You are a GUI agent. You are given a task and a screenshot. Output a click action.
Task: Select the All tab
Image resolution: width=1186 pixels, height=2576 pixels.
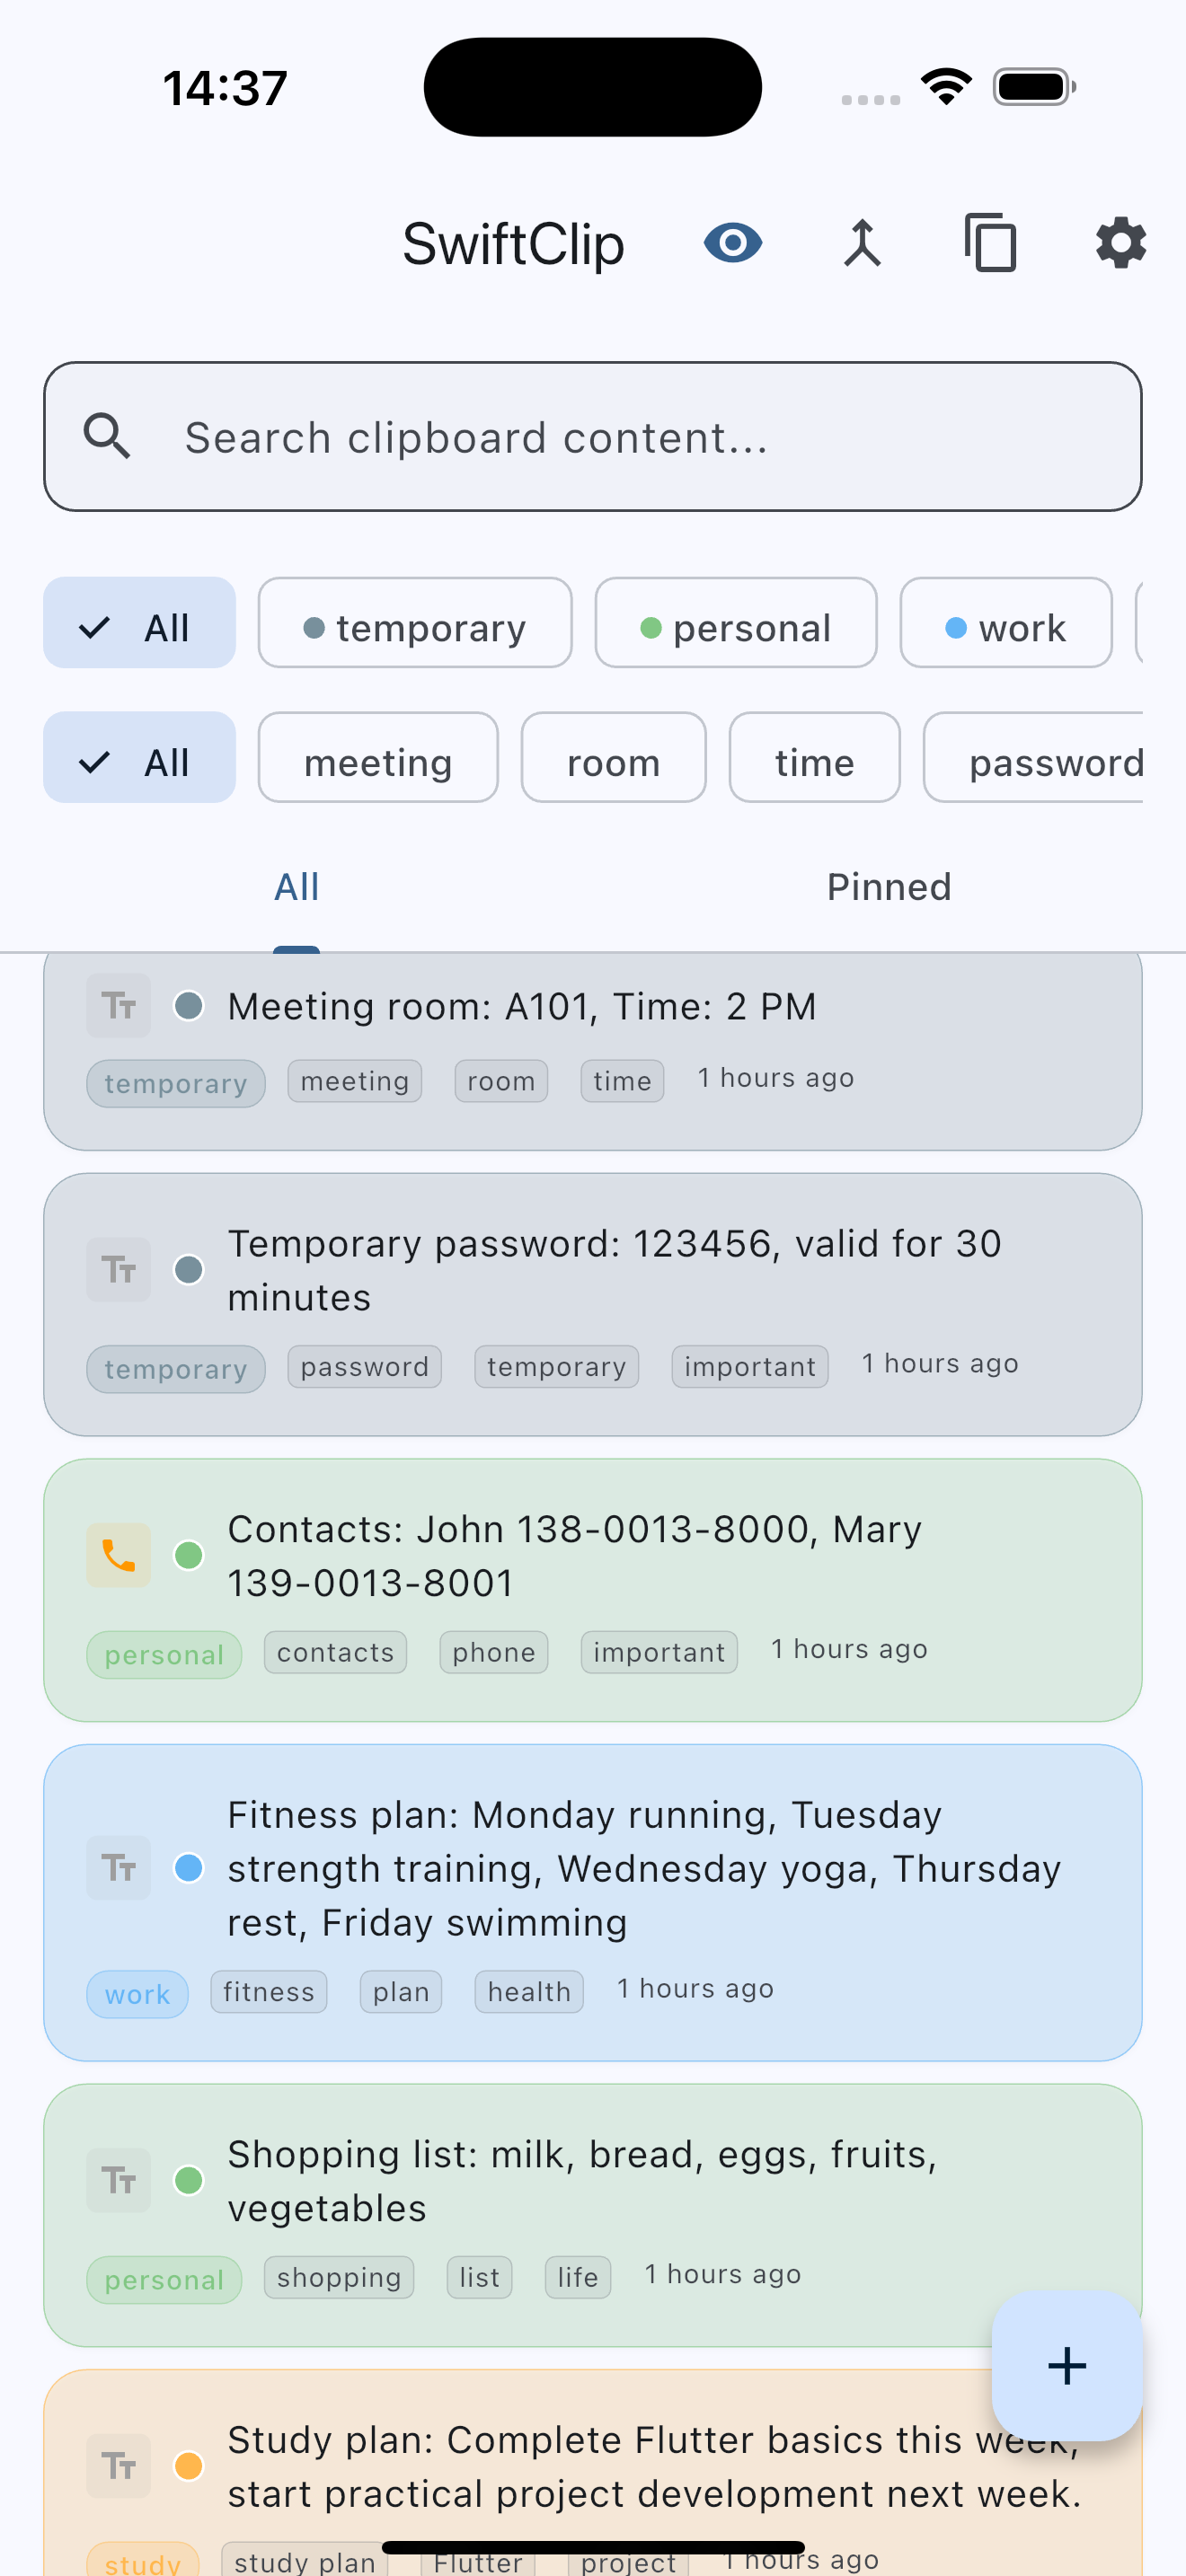tap(297, 887)
